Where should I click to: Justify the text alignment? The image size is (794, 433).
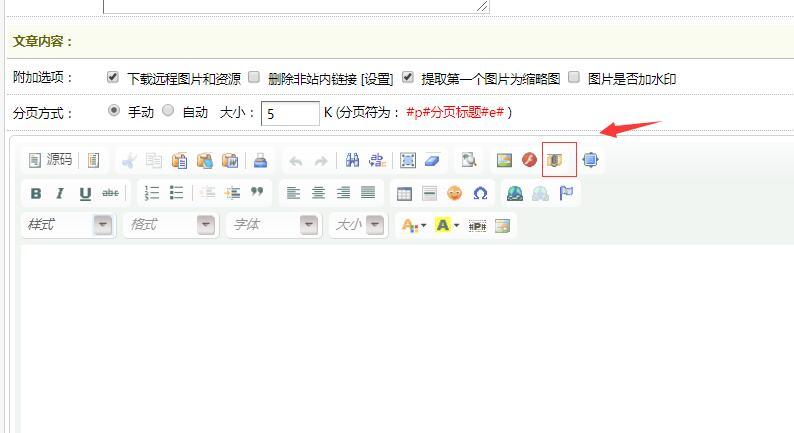[368, 193]
